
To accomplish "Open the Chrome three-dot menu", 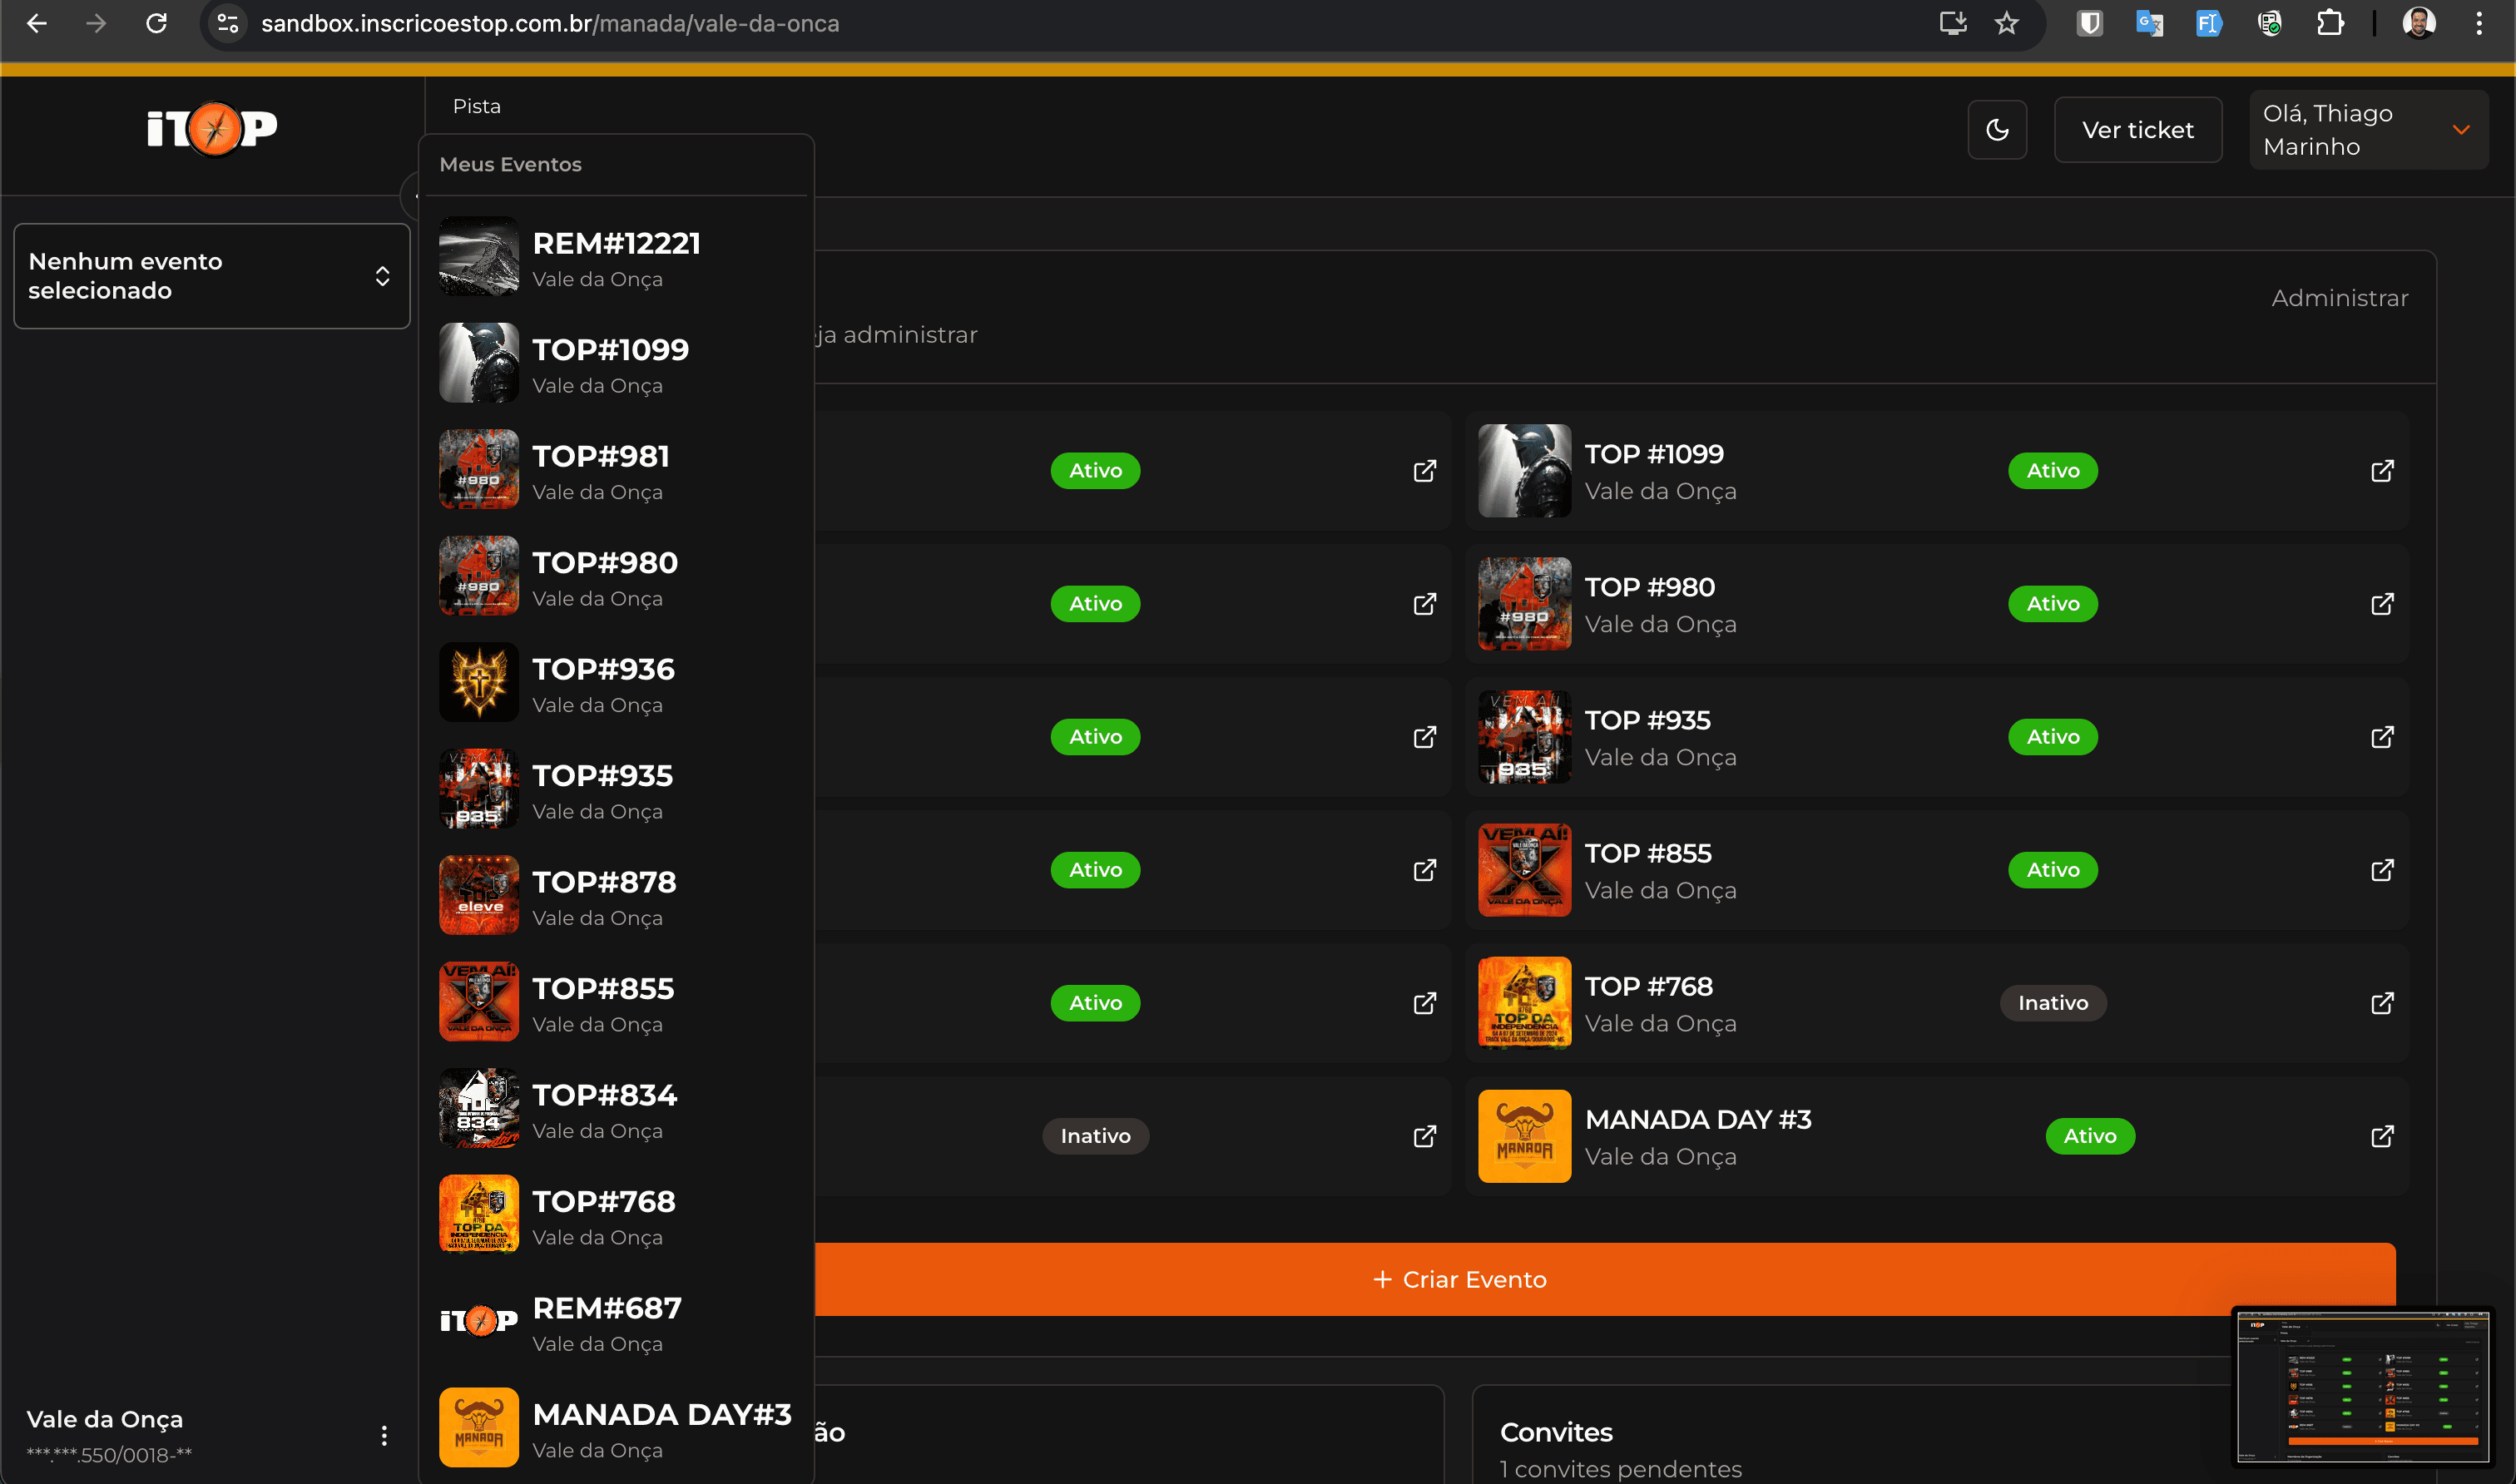I will click(x=2479, y=23).
